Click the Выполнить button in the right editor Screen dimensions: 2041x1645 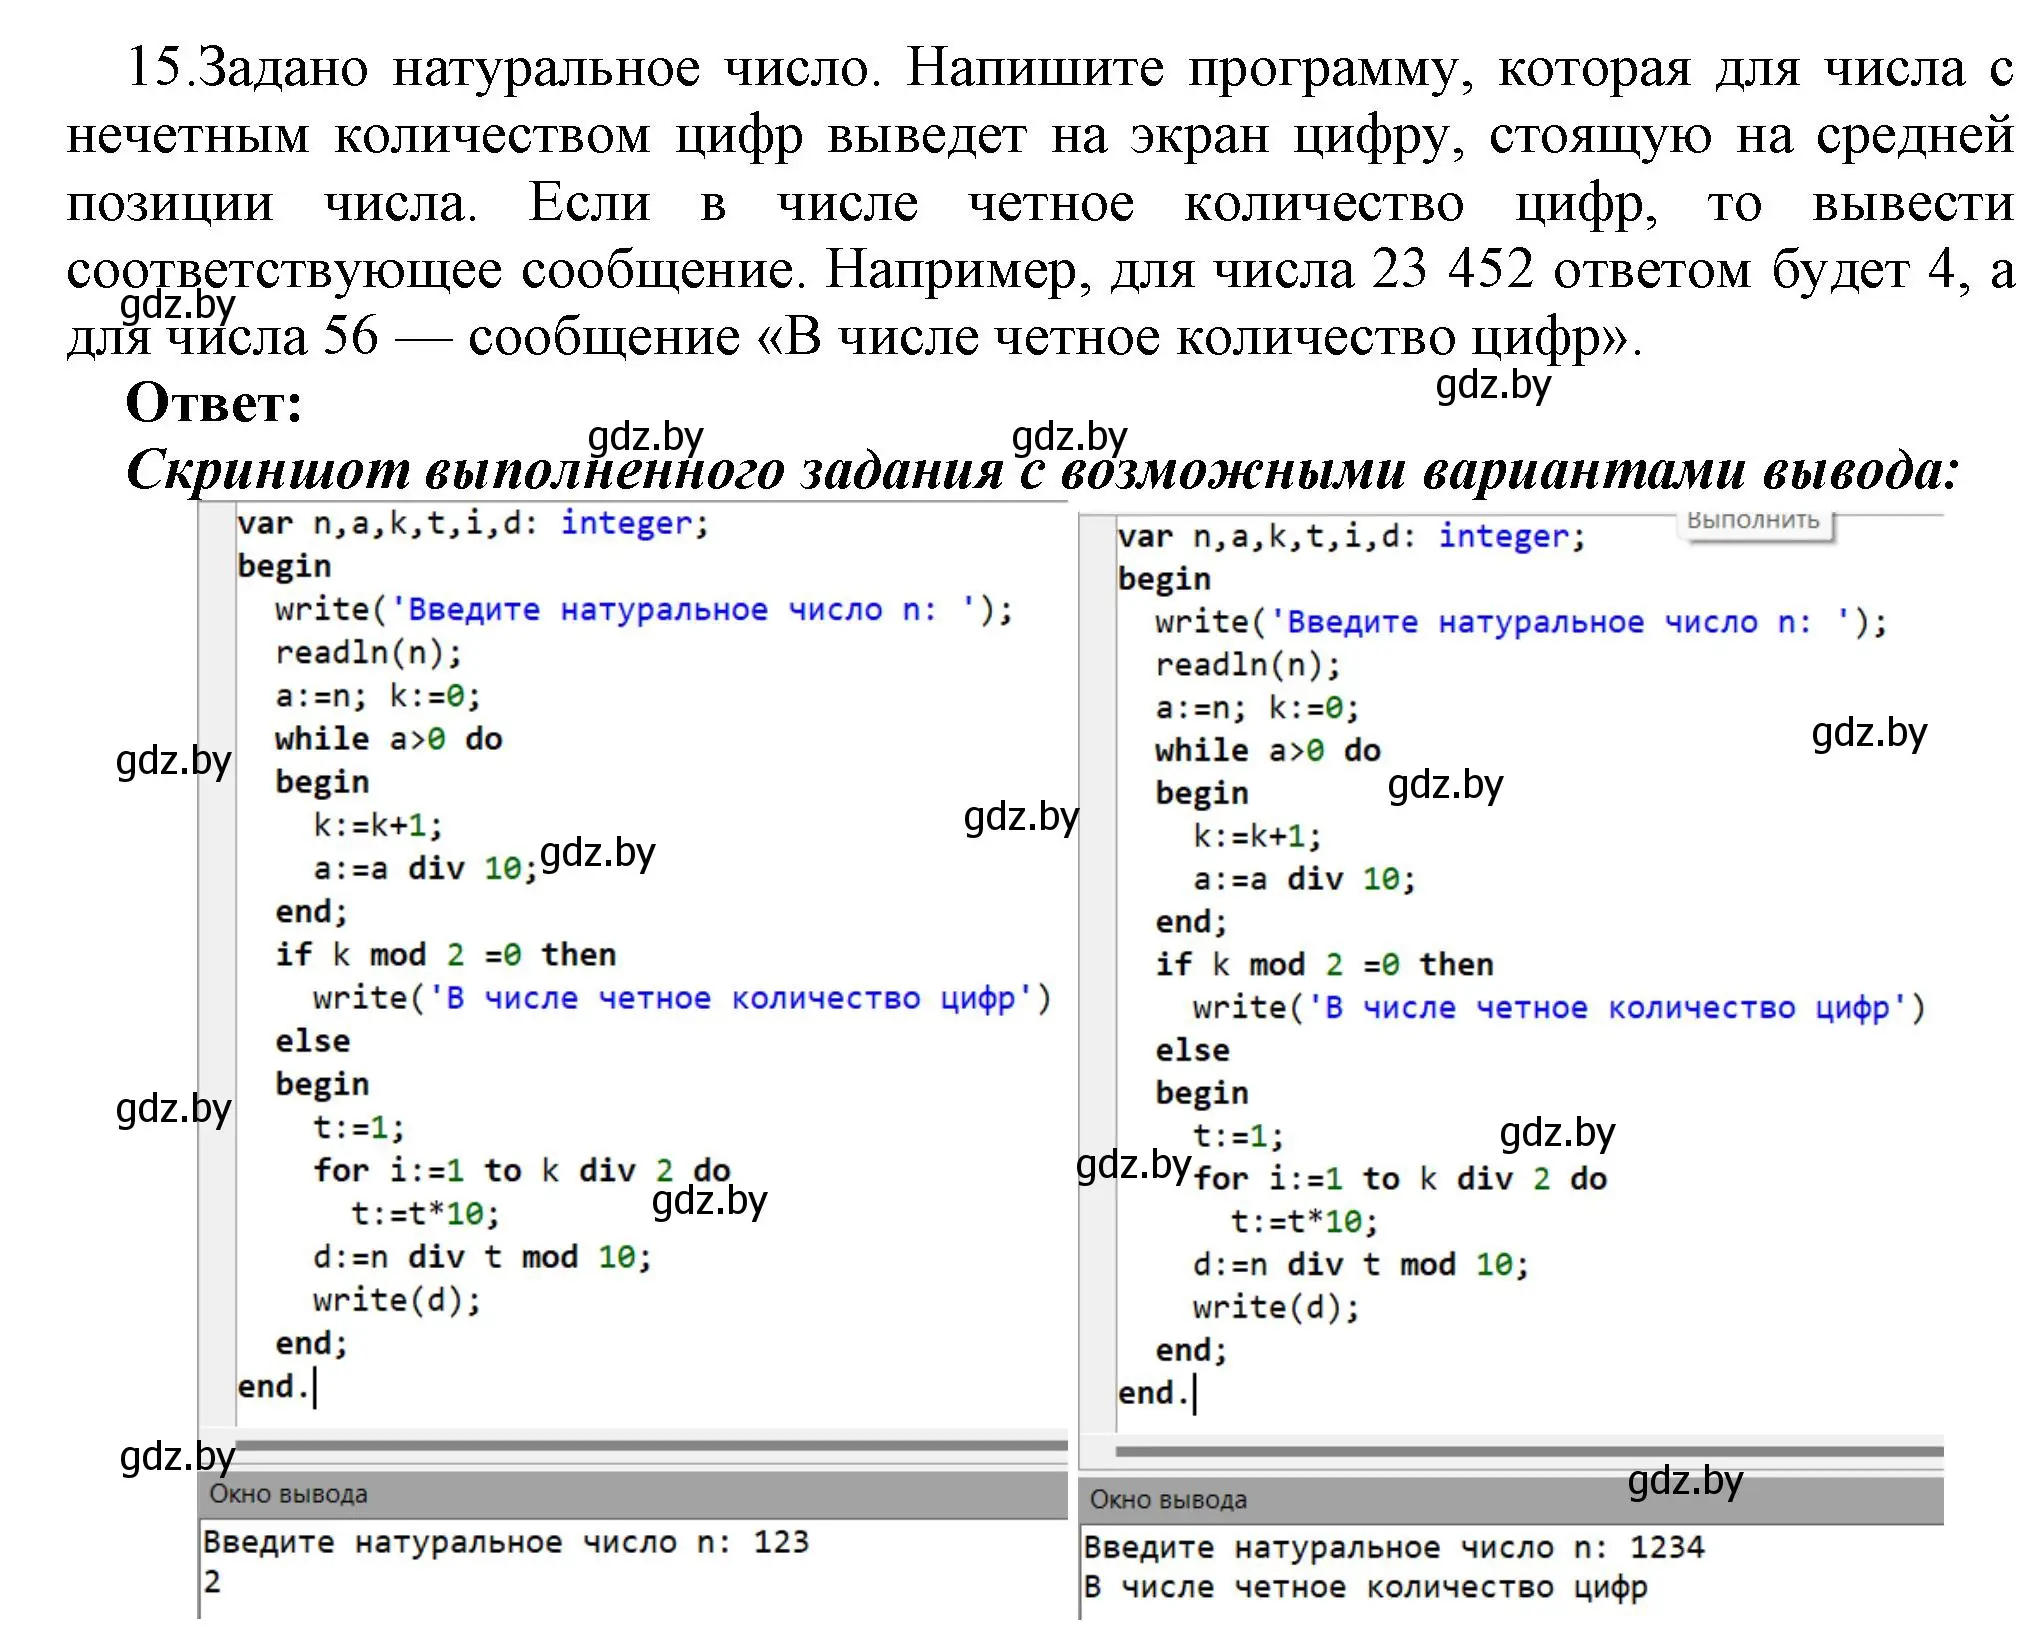point(1754,523)
